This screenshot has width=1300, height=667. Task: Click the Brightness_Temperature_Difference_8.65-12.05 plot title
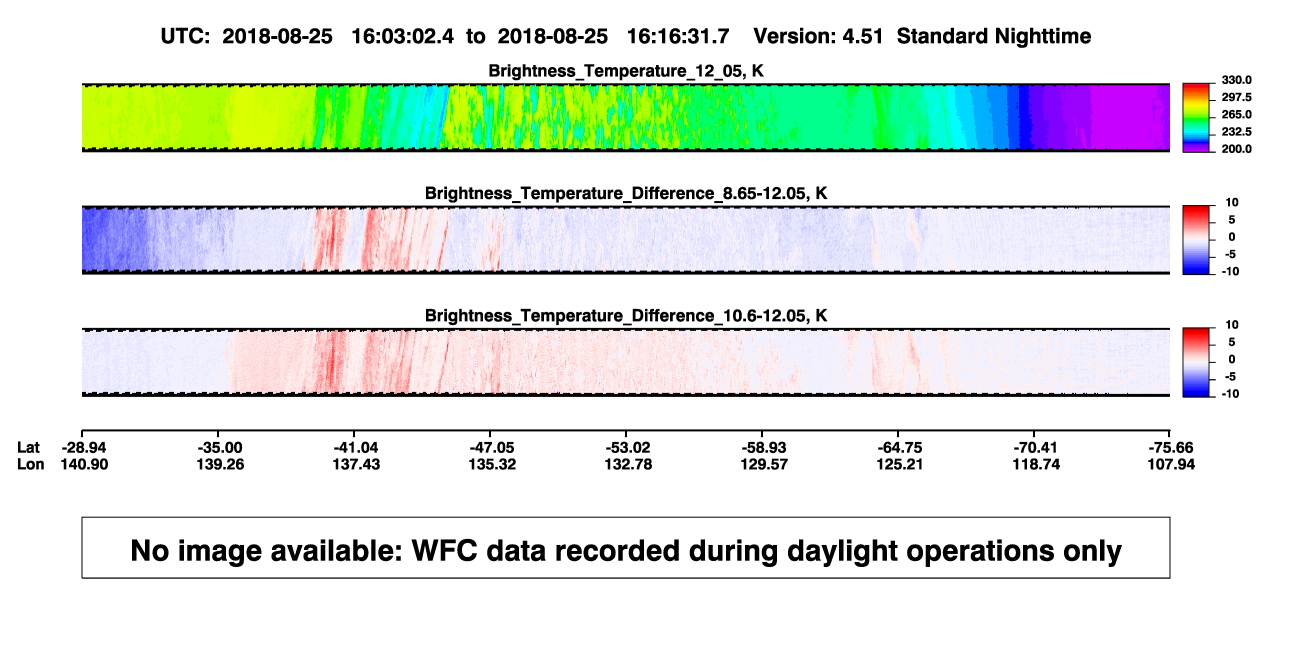(626, 193)
